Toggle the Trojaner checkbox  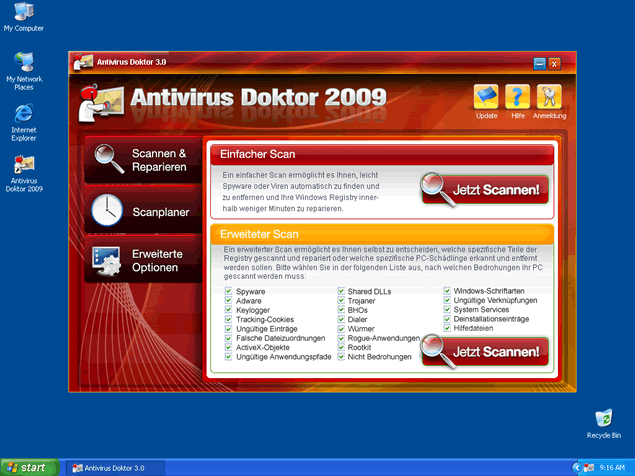coord(341,301)
